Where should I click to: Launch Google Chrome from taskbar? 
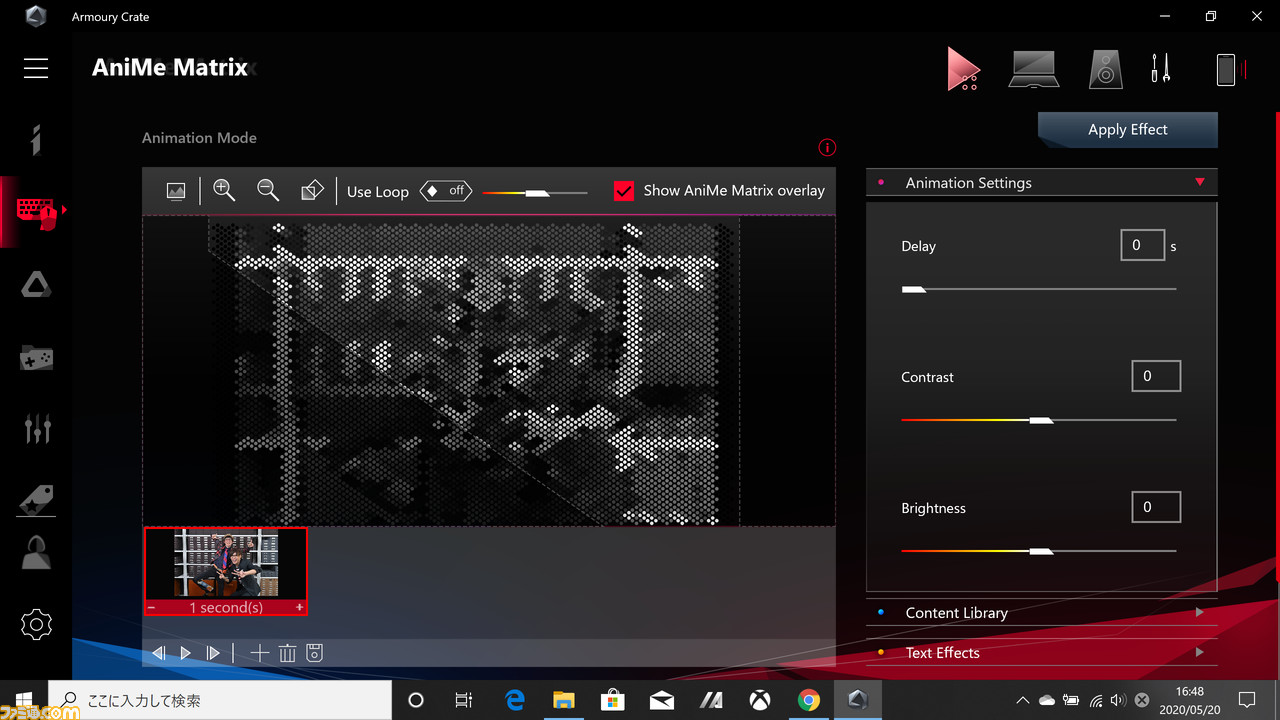click(809, 701)
